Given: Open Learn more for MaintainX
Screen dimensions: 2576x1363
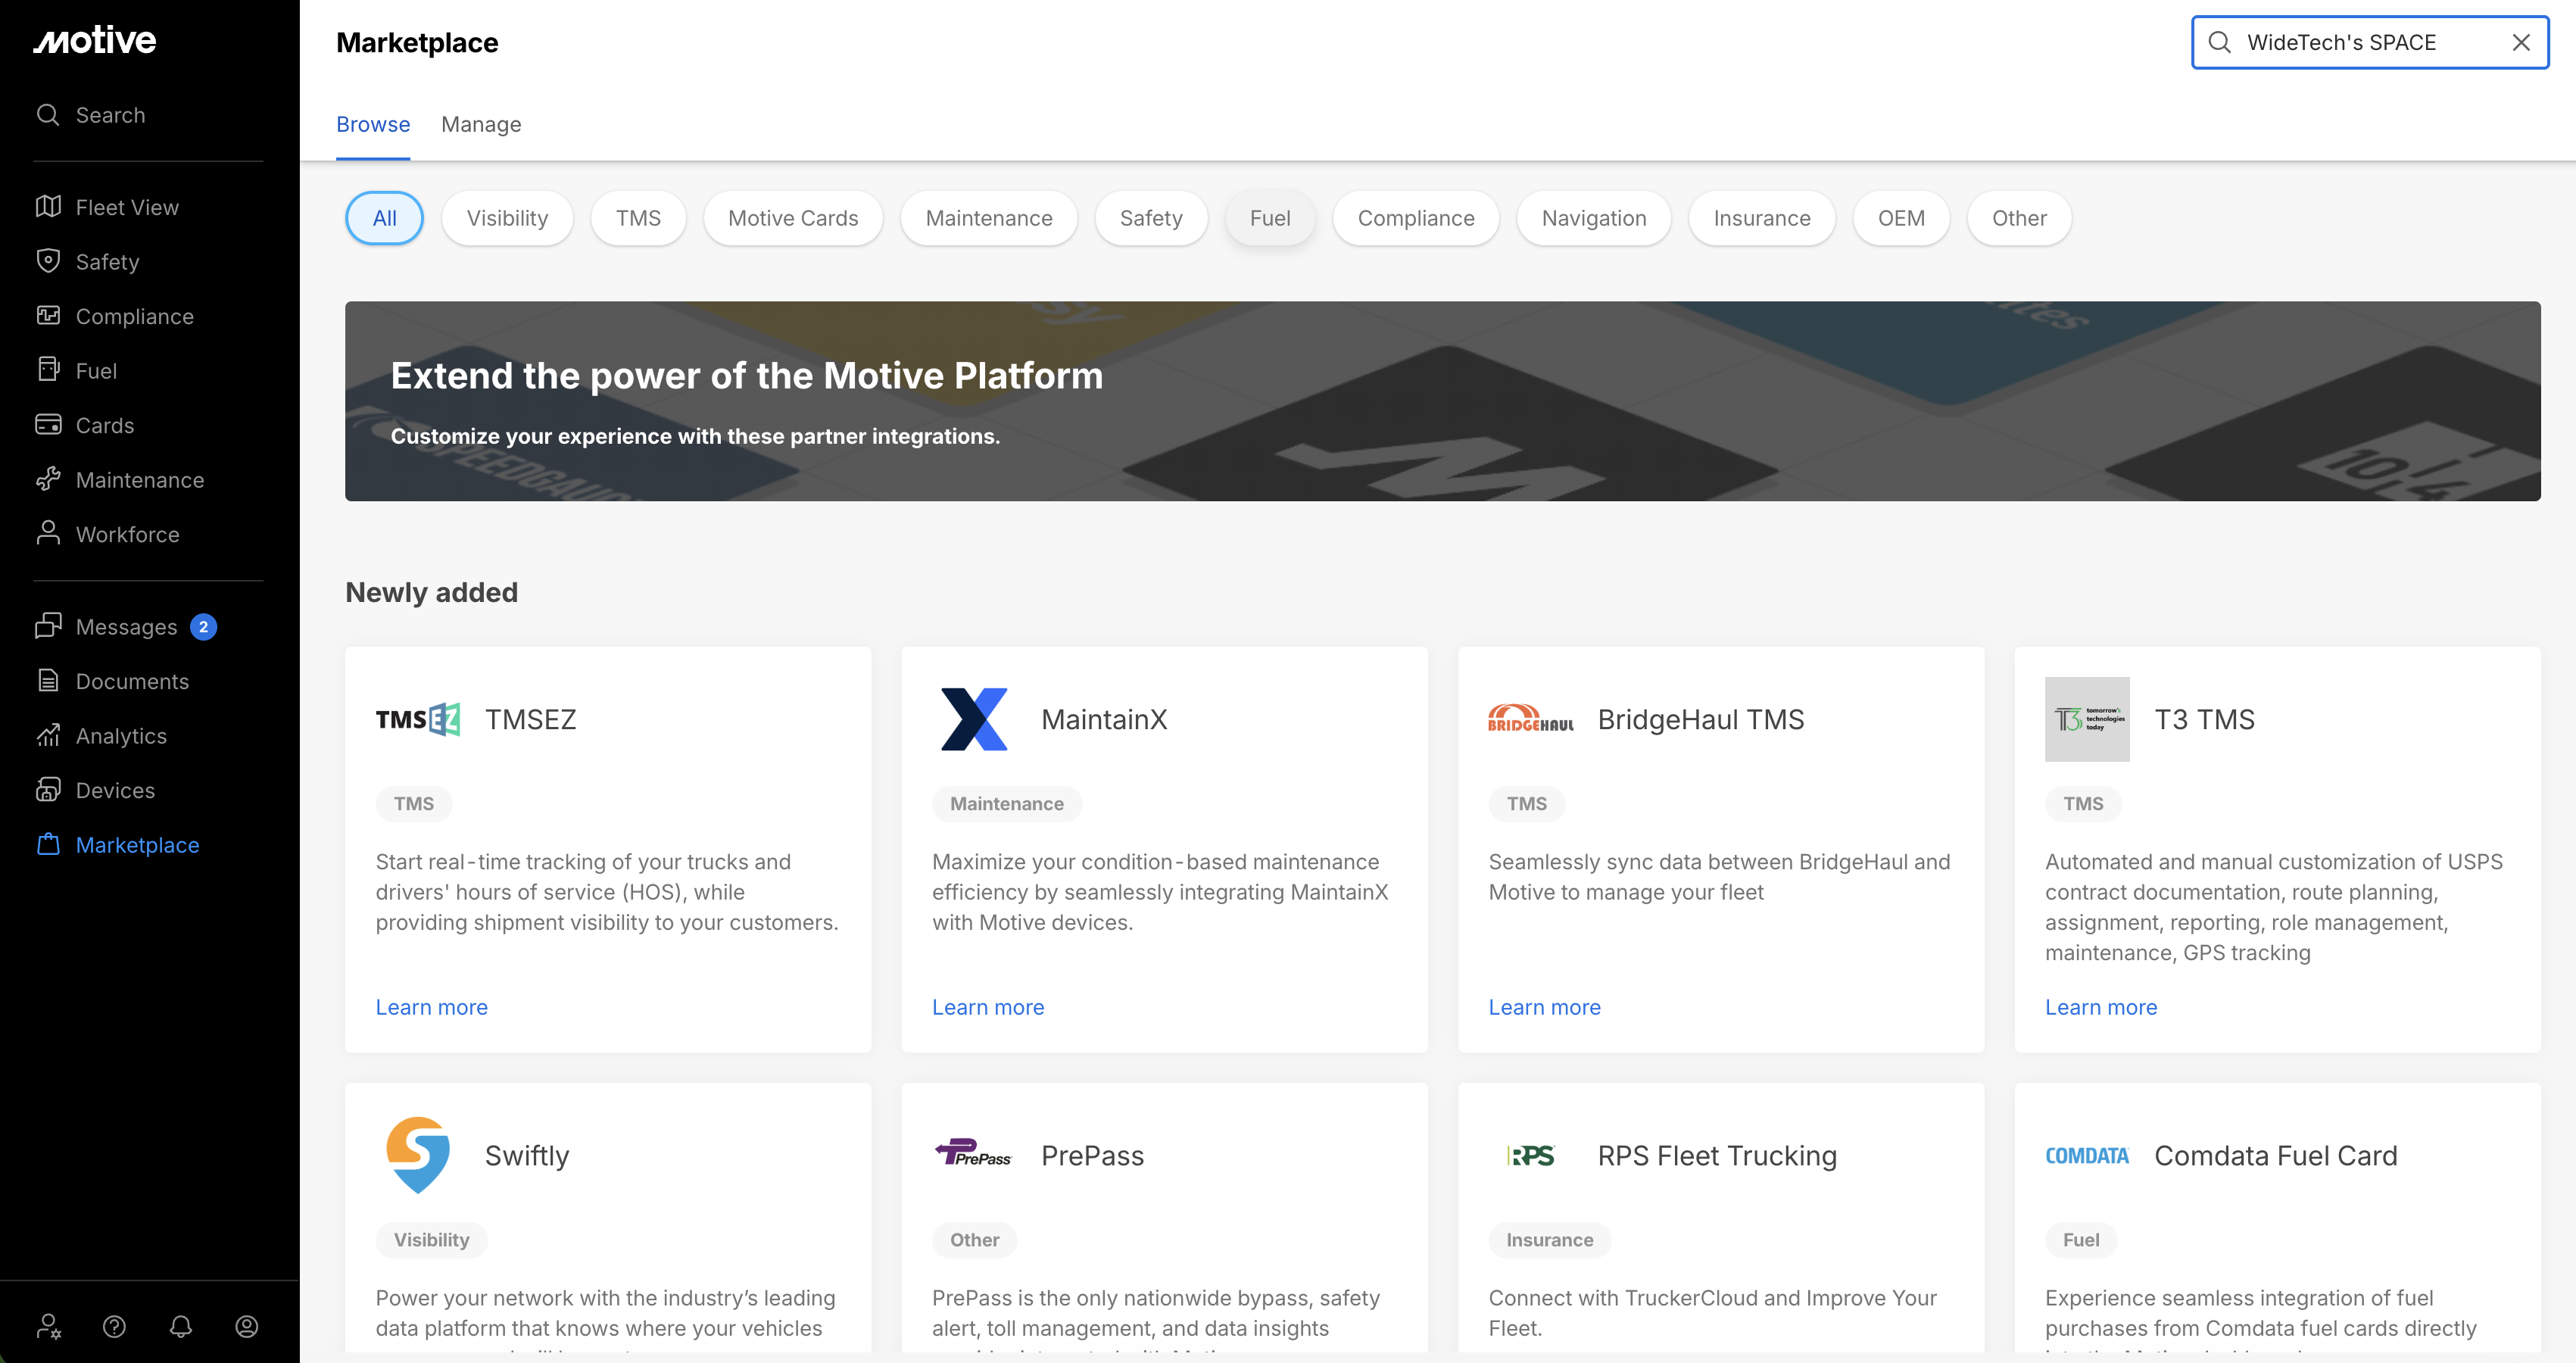Looking at the screenshot, I should 988,1007.
